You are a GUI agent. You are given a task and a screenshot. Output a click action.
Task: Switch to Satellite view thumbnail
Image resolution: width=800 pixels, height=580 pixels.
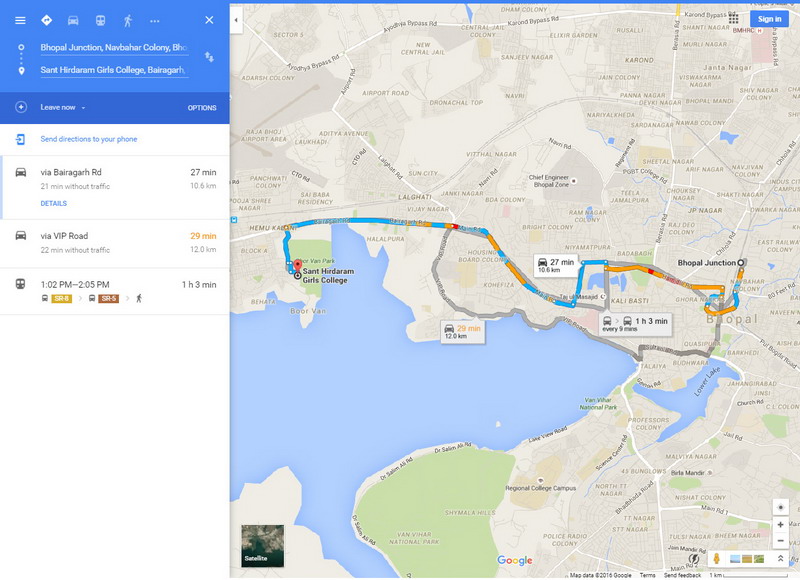click(x=262, y=545)
